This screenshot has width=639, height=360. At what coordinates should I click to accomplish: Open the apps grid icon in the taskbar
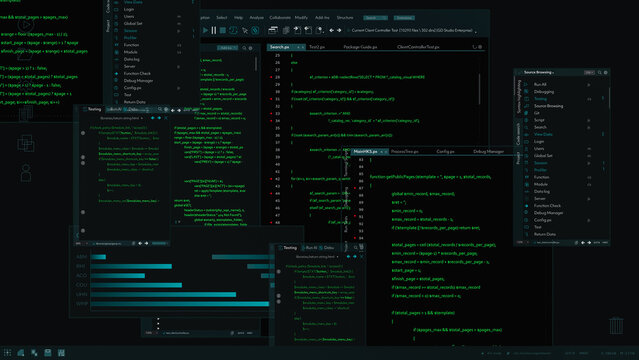[7, 353]
